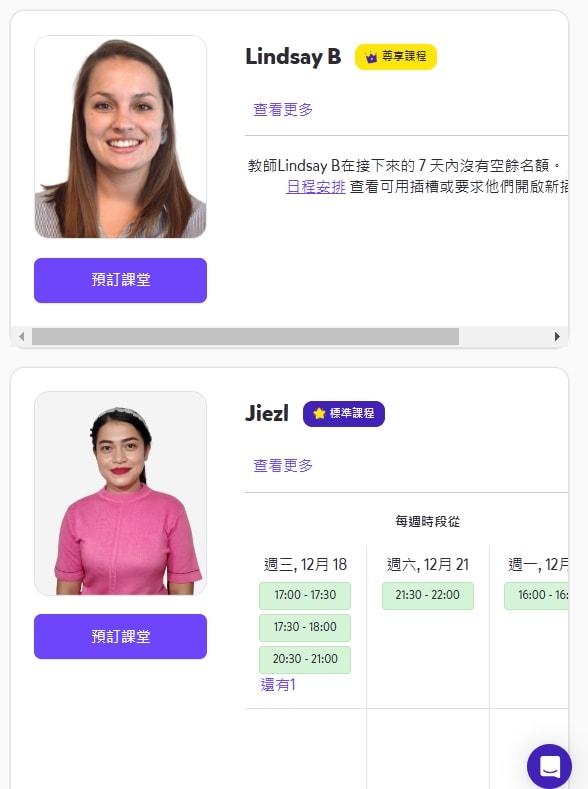Pick Monday's 16:00 time slot
588x789 pixels.
pos(536,595)
